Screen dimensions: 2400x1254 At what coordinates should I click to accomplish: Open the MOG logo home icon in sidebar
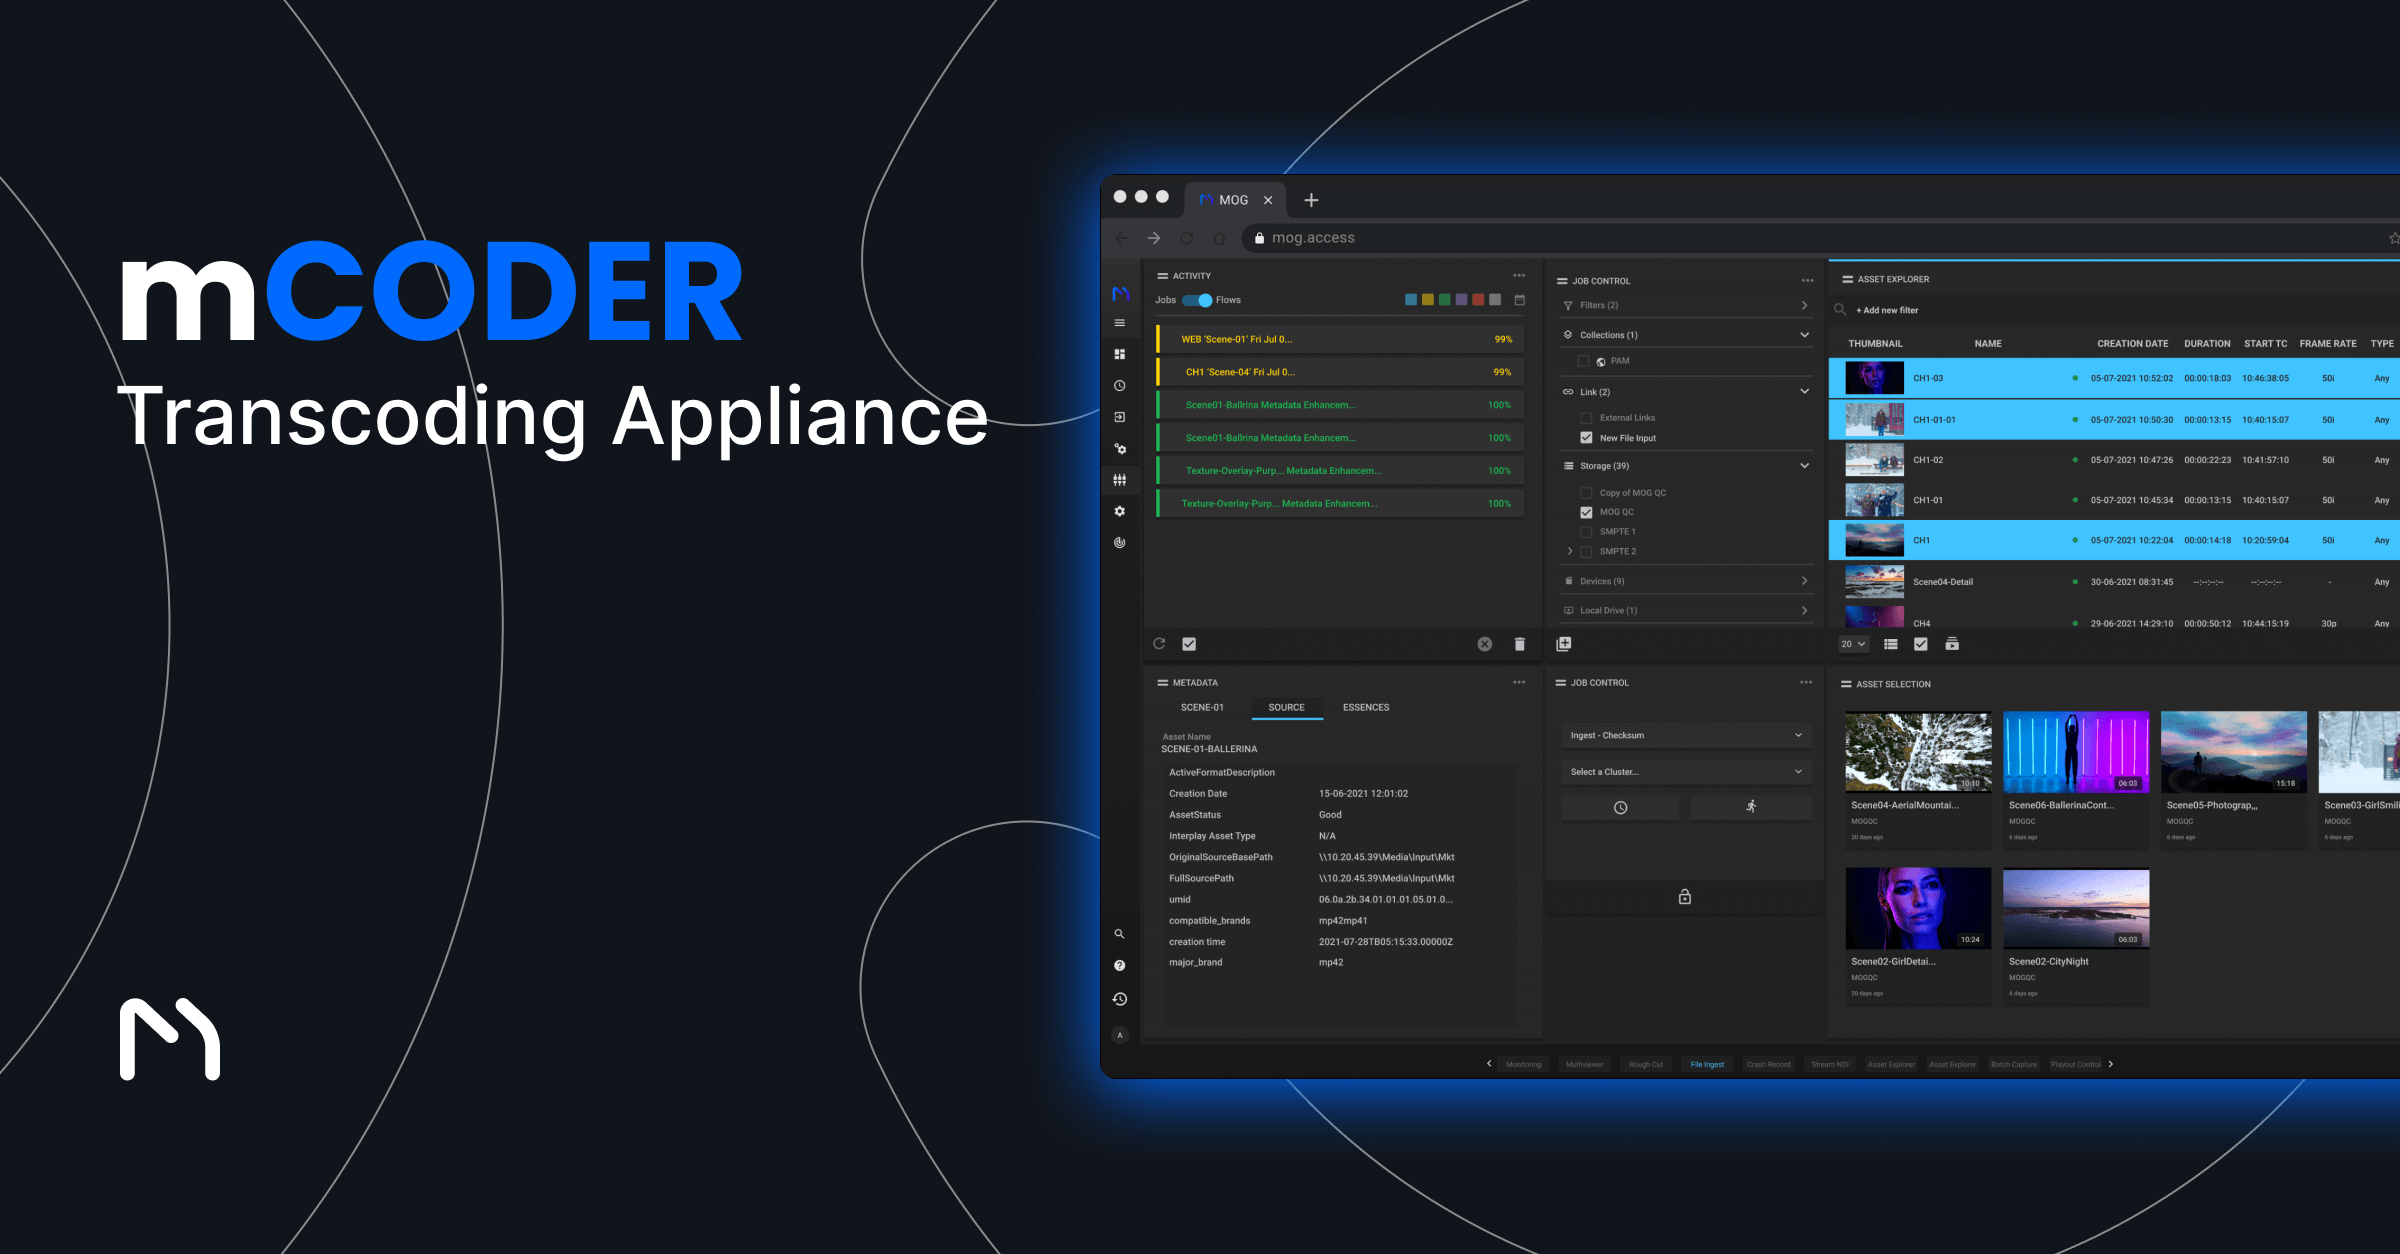[x=1120, y=296]
